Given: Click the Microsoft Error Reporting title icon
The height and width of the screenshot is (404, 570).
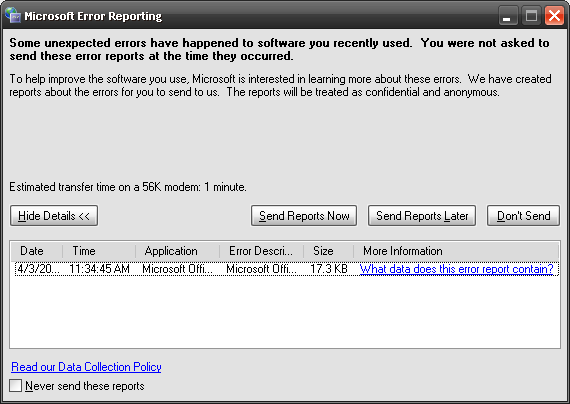Looking at the screenshot, I should click(13, 15).
